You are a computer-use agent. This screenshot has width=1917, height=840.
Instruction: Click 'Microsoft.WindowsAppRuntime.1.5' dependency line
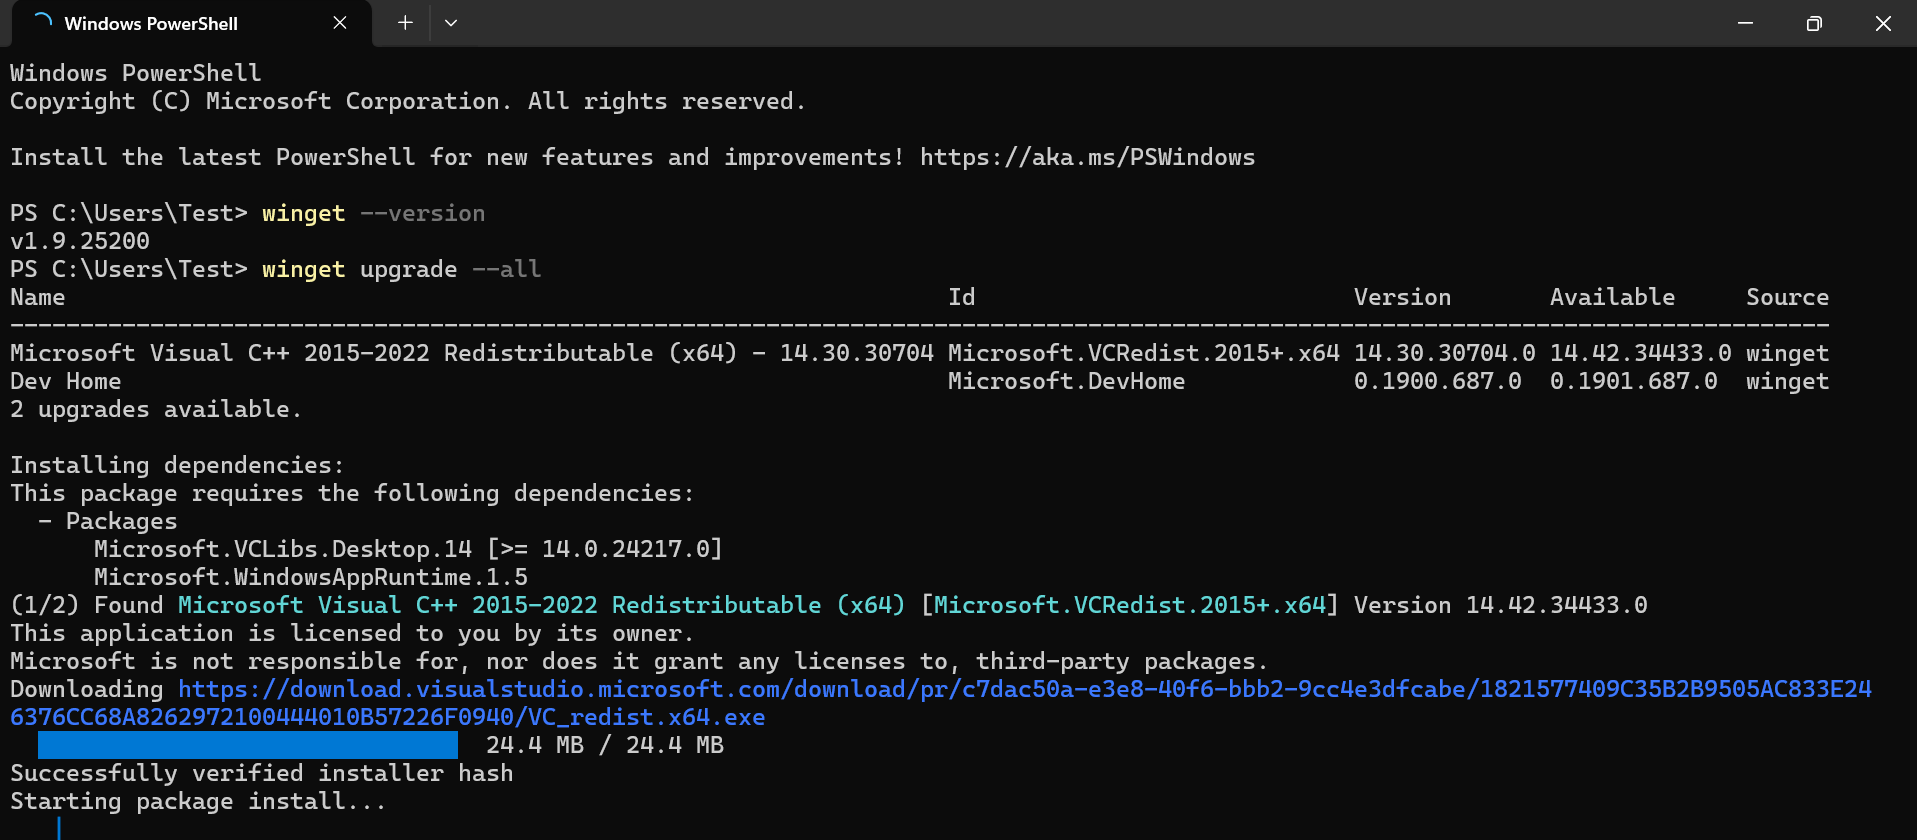coord(310,577)
